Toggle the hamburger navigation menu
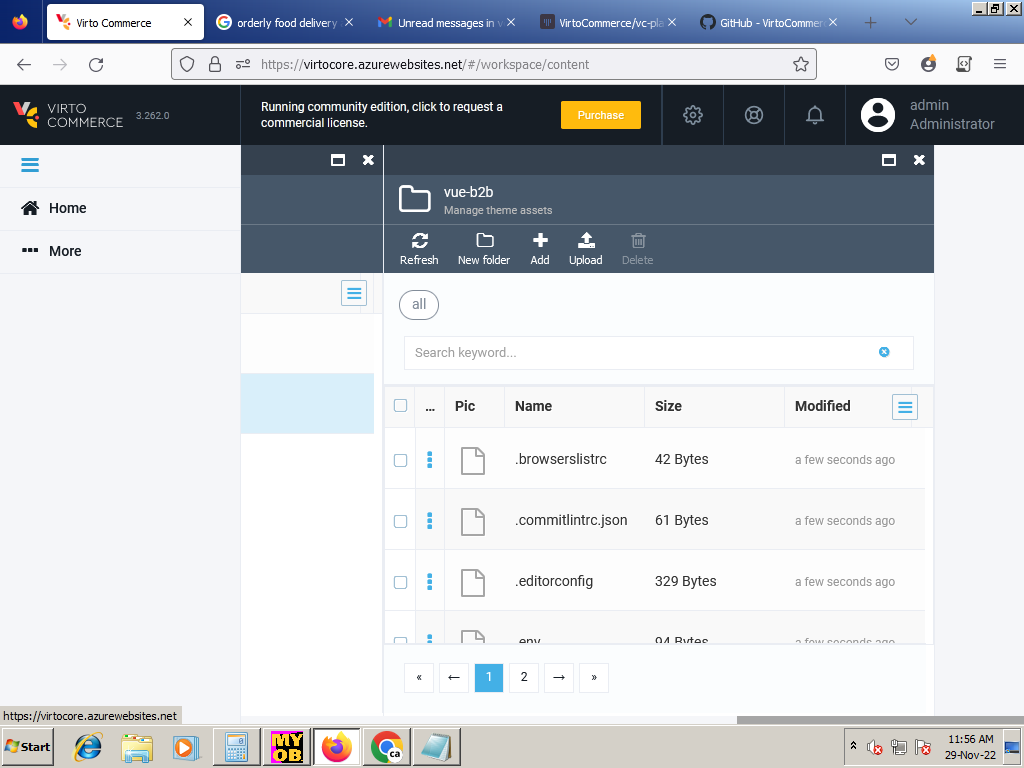1024x768 pixels. click(x=30, y=165)
